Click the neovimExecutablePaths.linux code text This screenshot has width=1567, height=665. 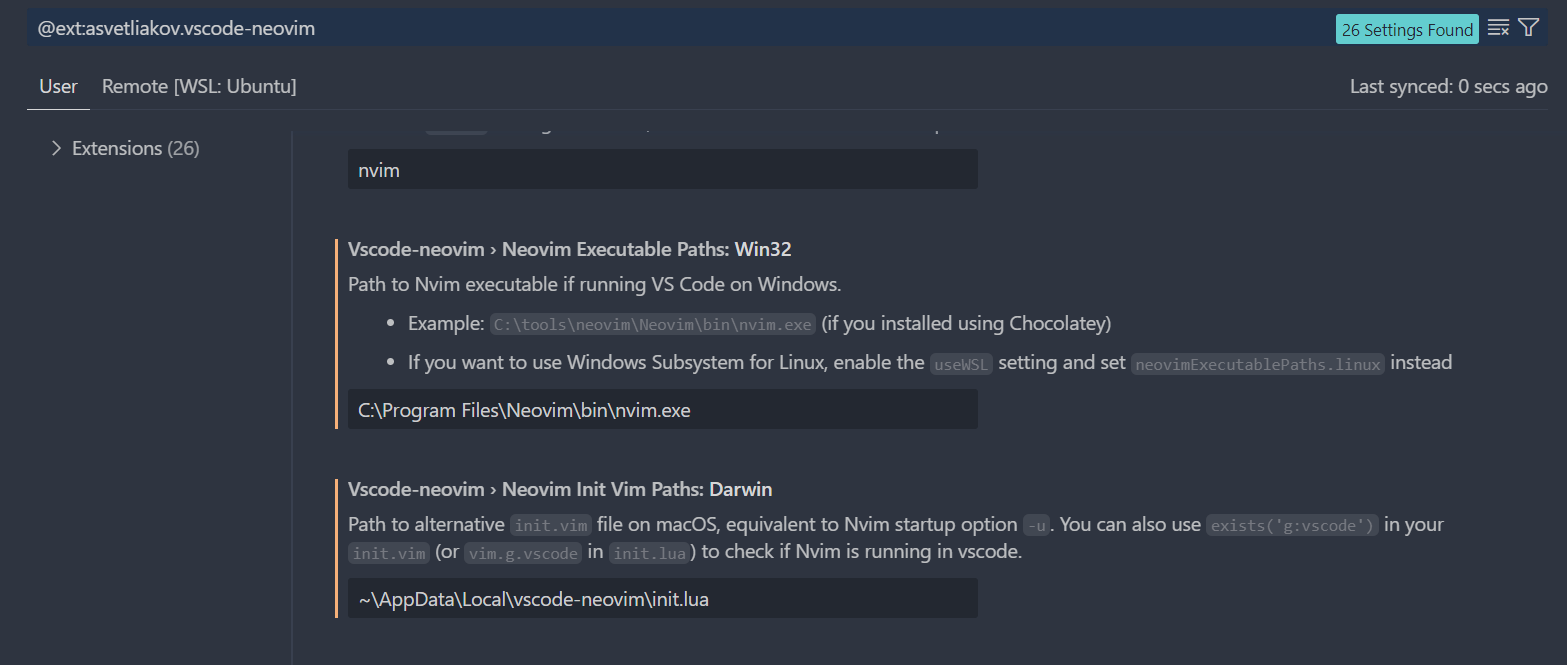pyautogui.click(x=1257, y=364)
